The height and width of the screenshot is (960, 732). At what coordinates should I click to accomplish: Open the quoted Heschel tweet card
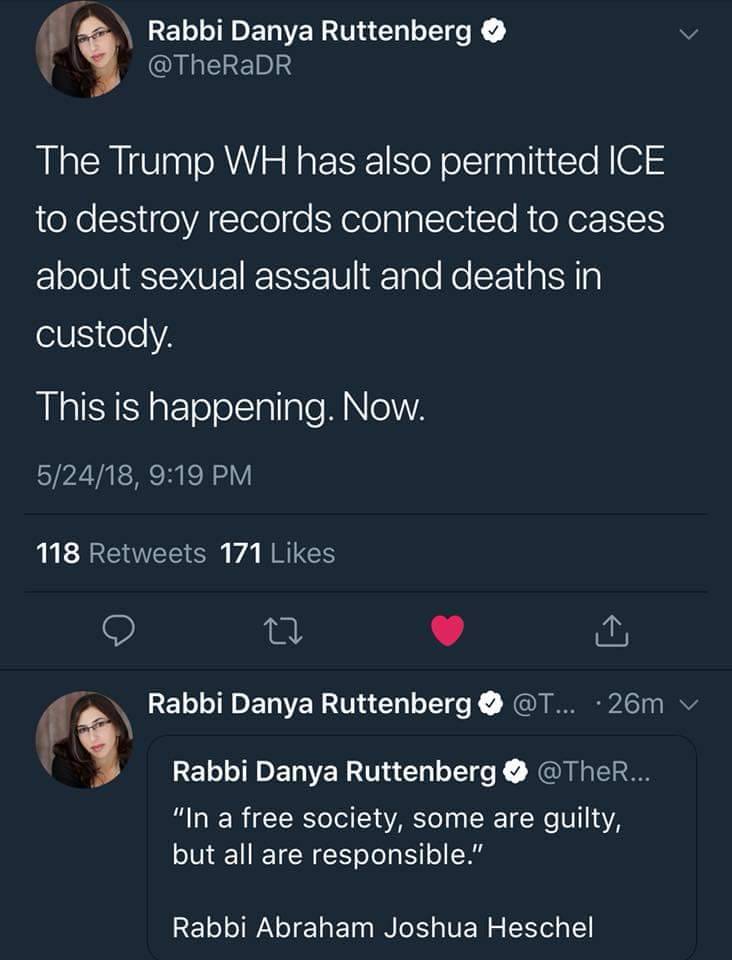tap(421, 850)
